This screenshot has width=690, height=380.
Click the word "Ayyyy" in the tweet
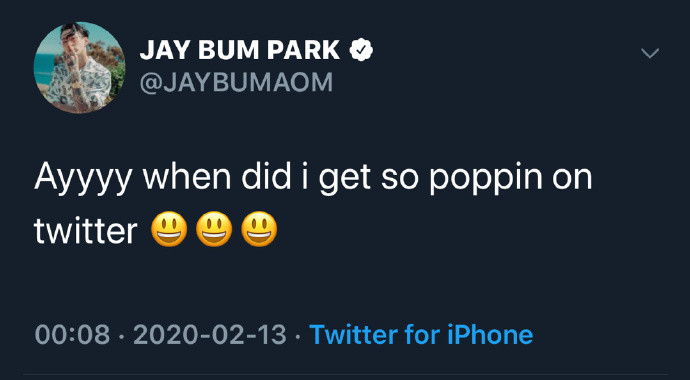pos(84,179)
